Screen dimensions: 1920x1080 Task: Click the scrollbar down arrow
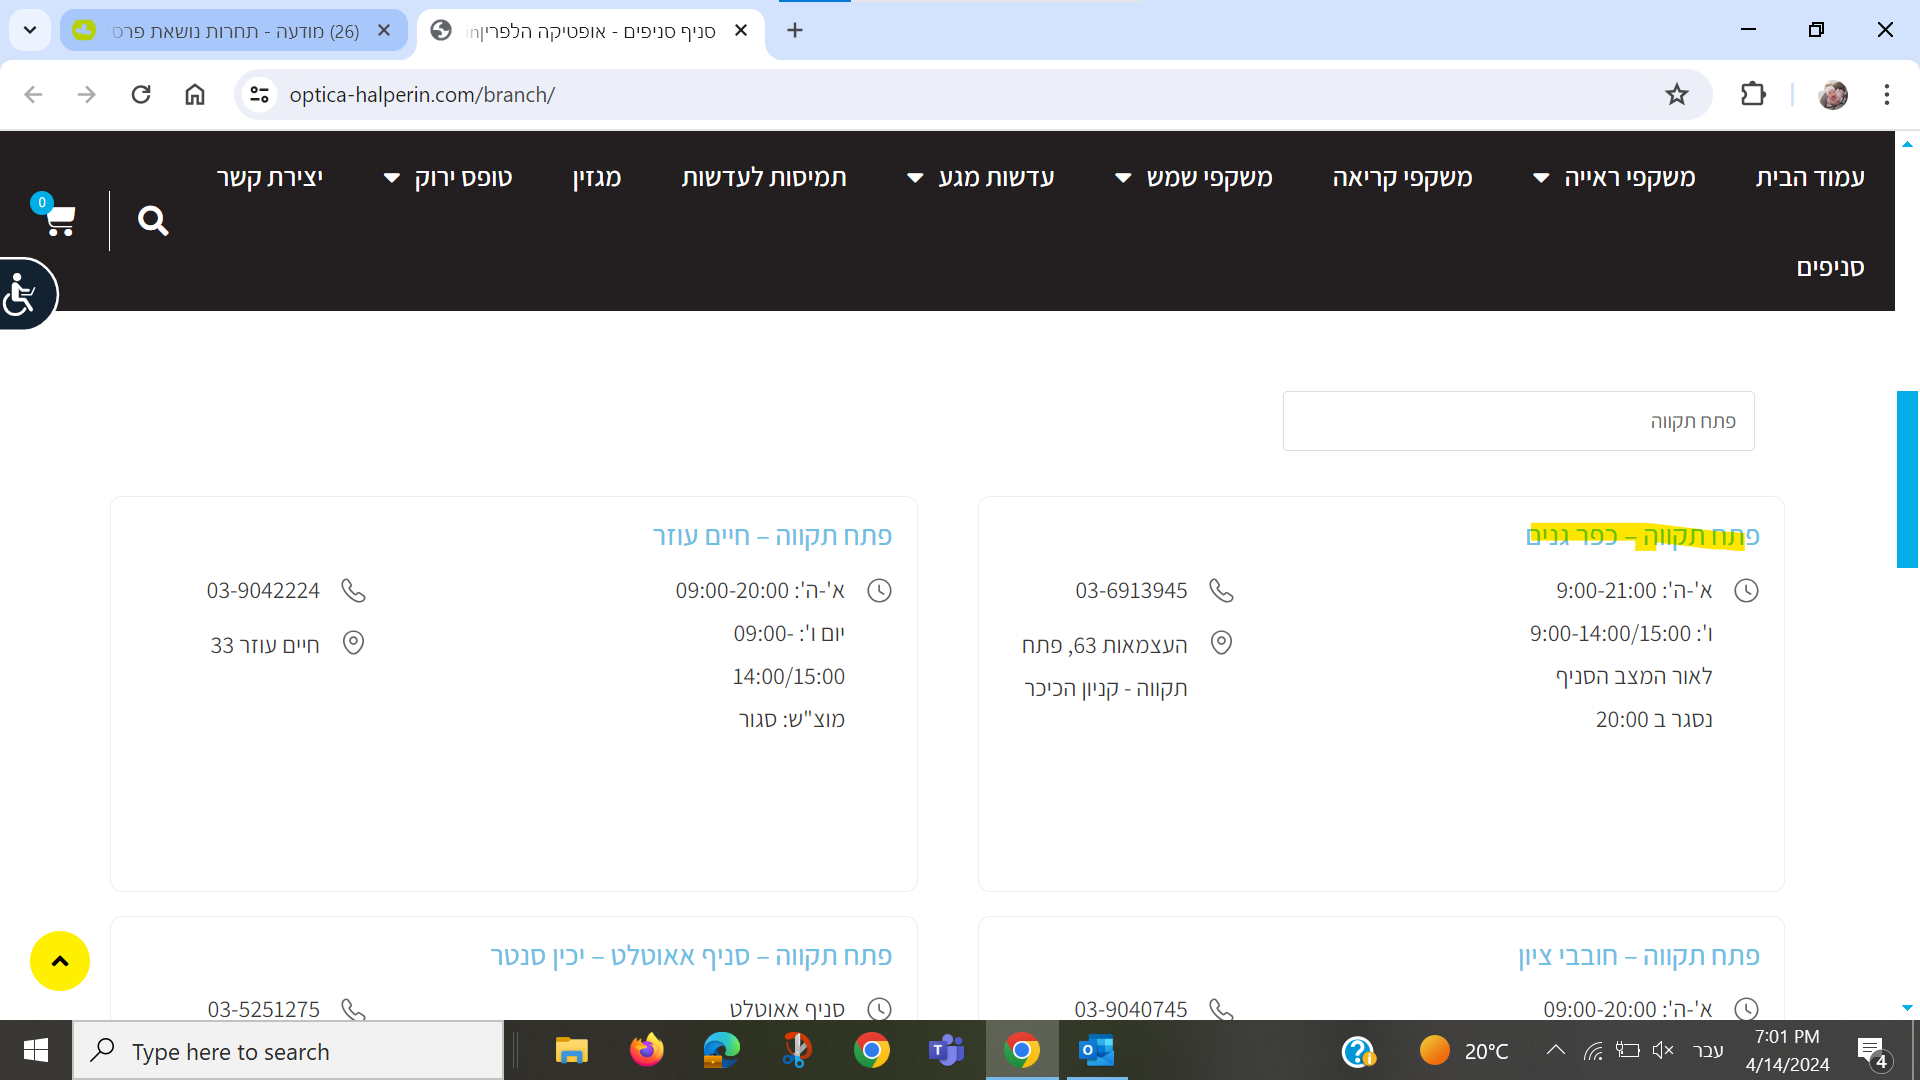1907,1008
